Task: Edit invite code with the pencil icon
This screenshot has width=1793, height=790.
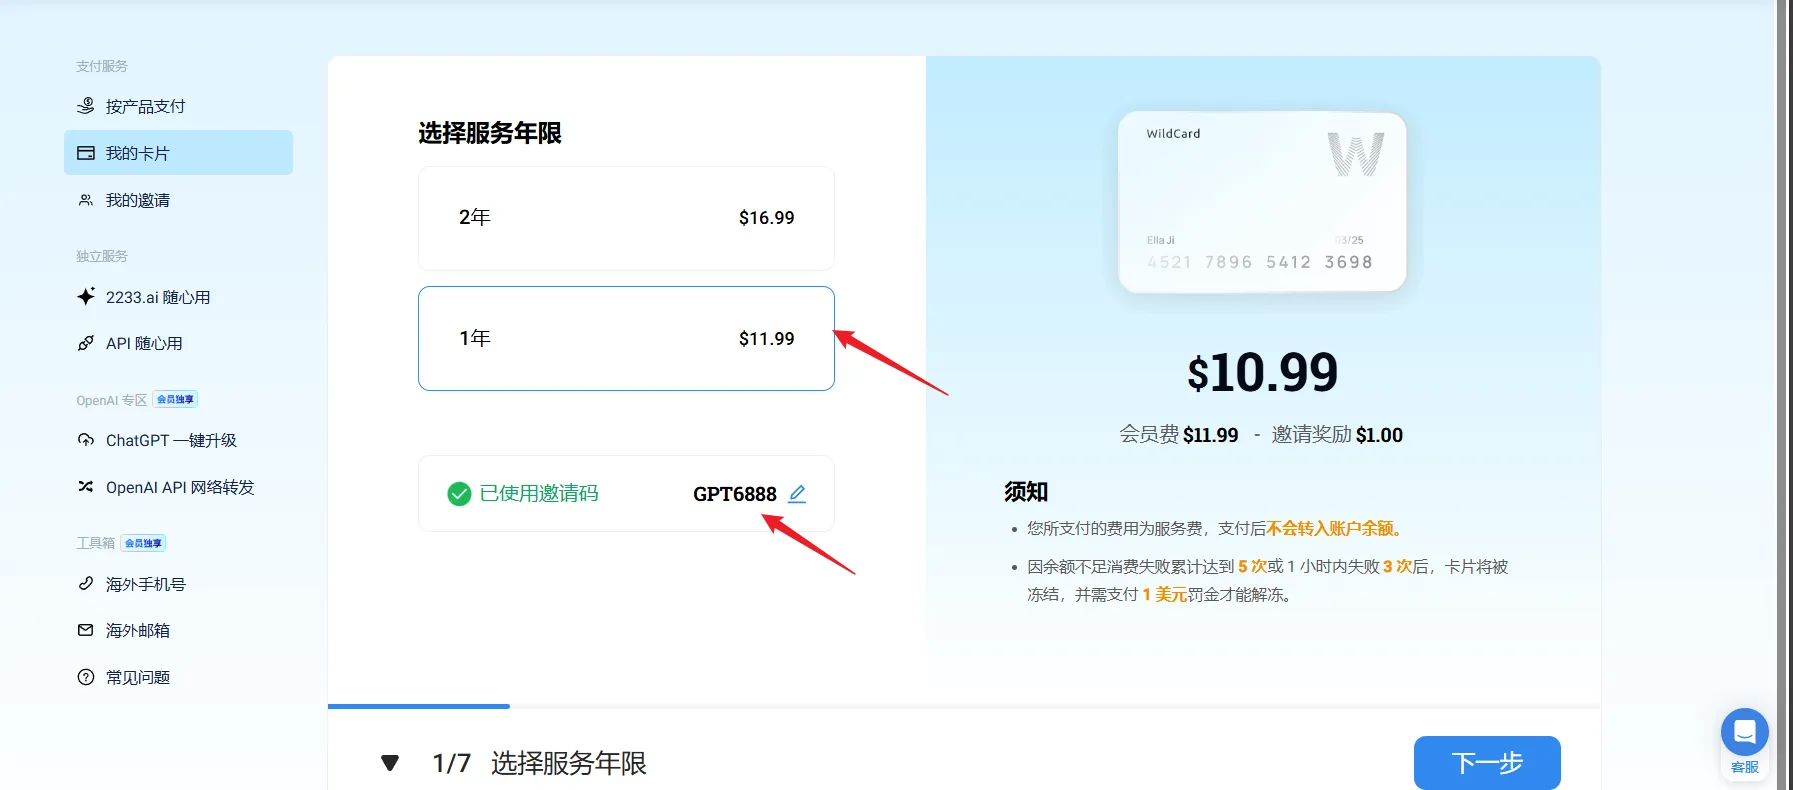Action: point(797,494)
